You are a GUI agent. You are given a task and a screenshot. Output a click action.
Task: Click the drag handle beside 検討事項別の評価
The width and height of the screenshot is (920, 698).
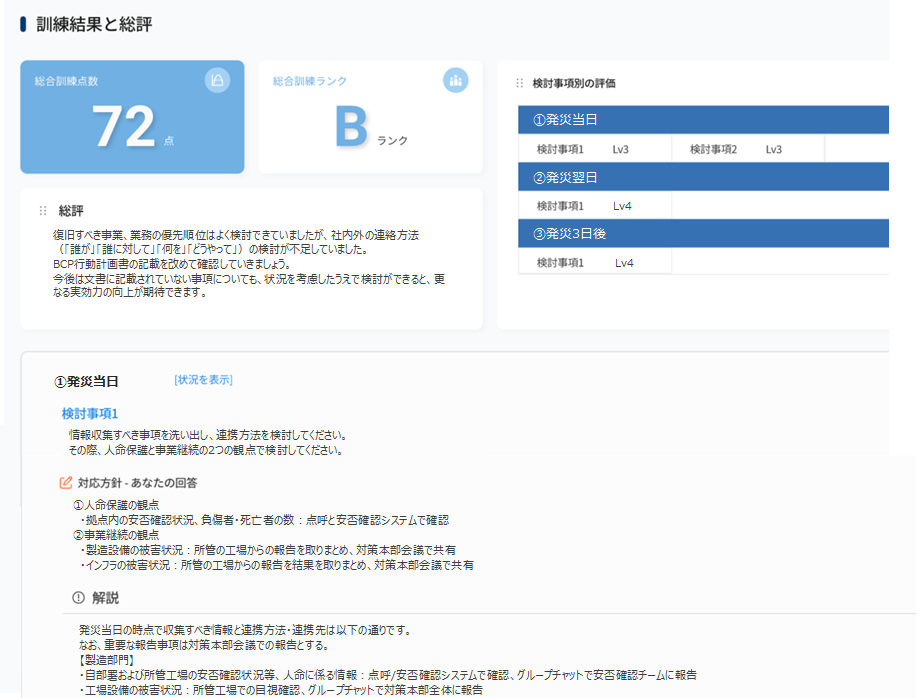[519, 83]
